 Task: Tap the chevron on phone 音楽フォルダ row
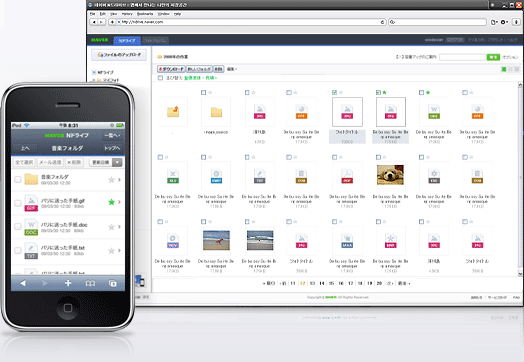[x=119, y=180]
